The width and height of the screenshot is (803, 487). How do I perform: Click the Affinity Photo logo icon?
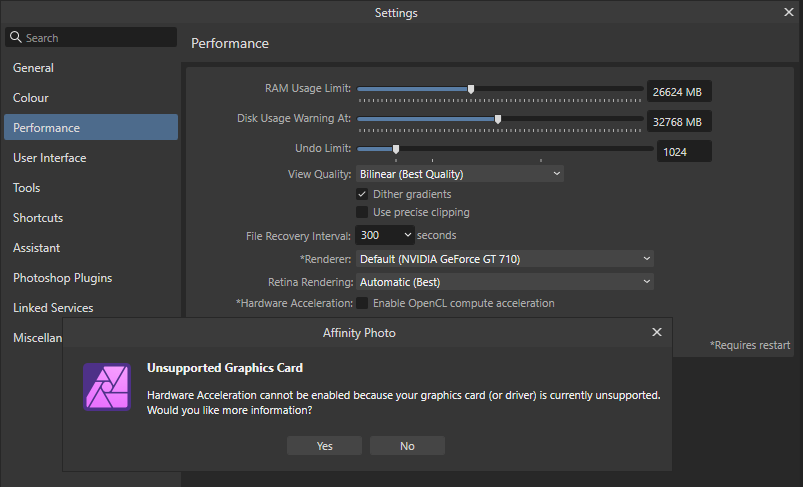click(107, 387)
